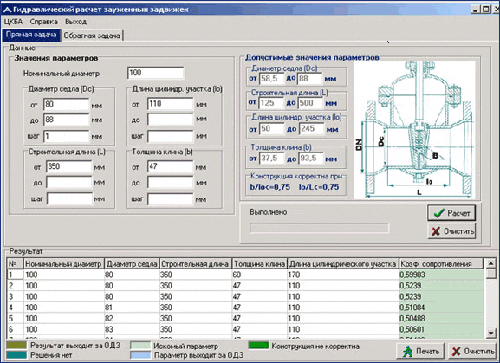
Task: Select result cell 0,50488
Action: click(441, 318)
